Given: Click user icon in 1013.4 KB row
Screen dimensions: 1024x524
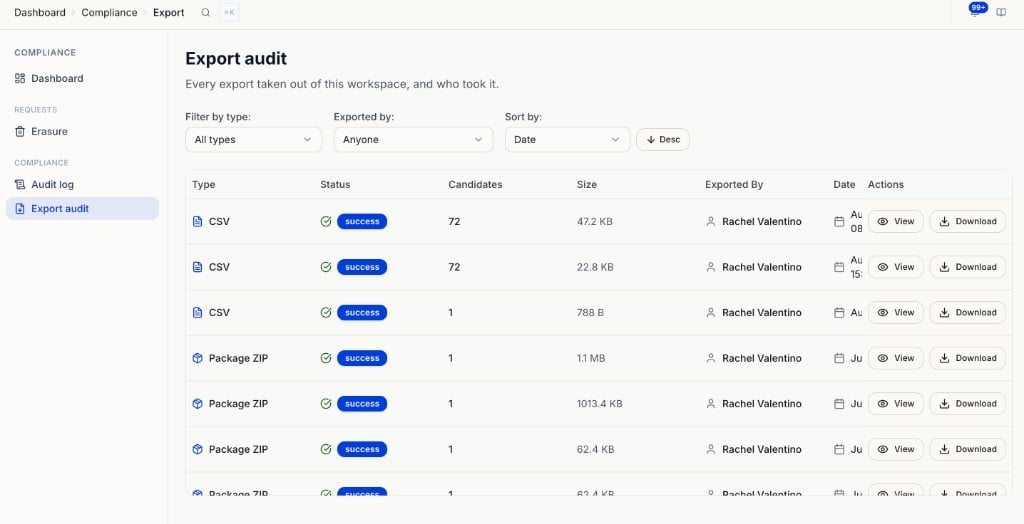Looking at the screenshot, I should pyautogui.click(x=711, y=404).
